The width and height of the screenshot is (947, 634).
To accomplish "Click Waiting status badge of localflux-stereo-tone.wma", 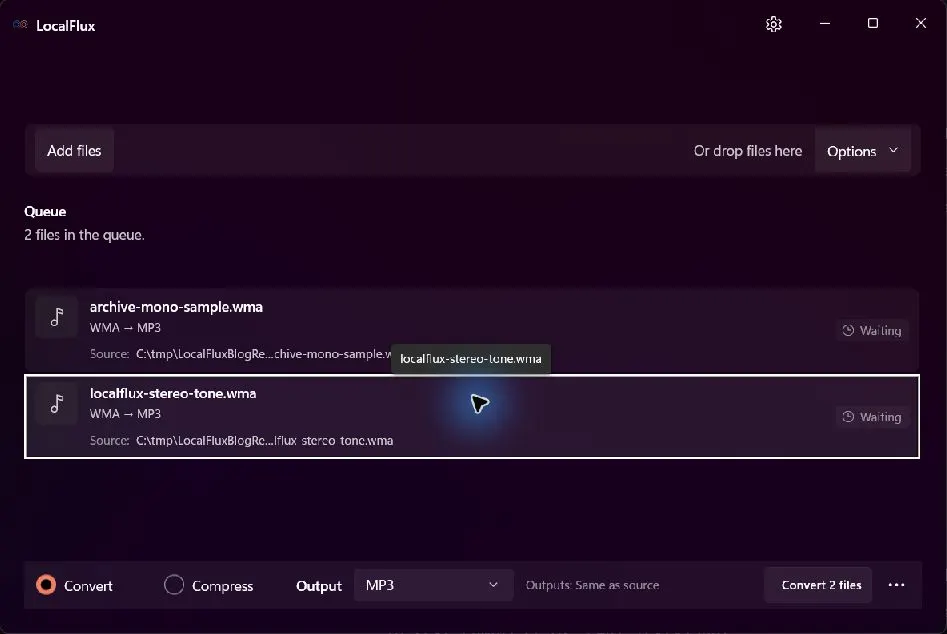I will point(872,417).
